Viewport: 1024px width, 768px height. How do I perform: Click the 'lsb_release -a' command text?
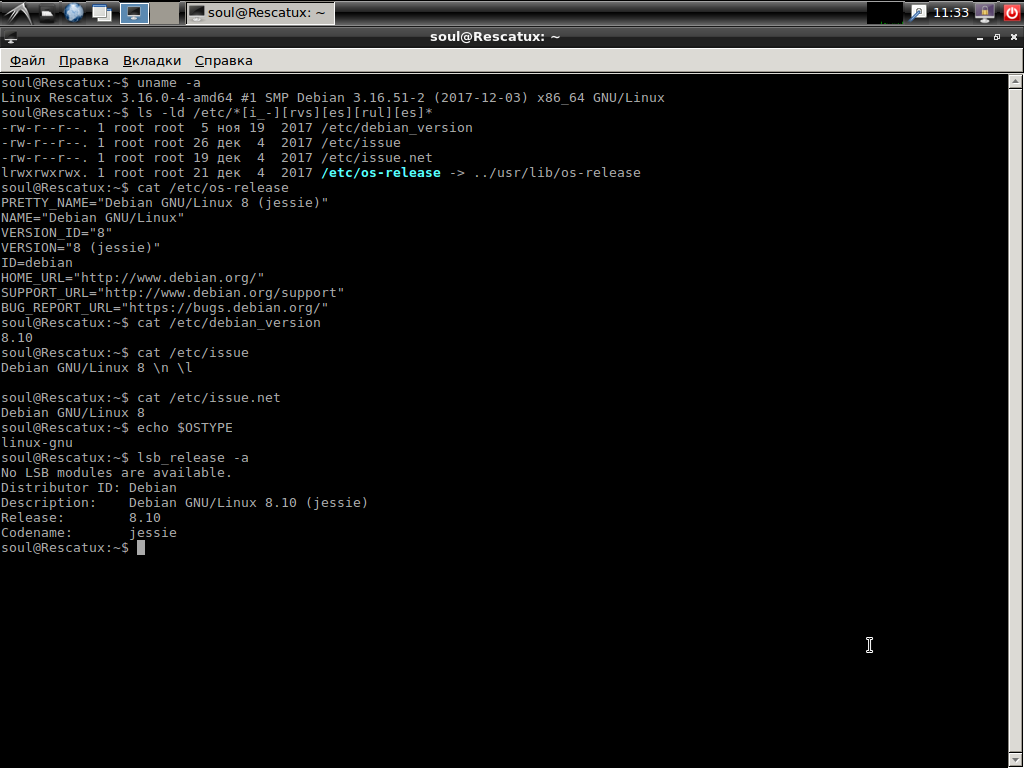193,458
